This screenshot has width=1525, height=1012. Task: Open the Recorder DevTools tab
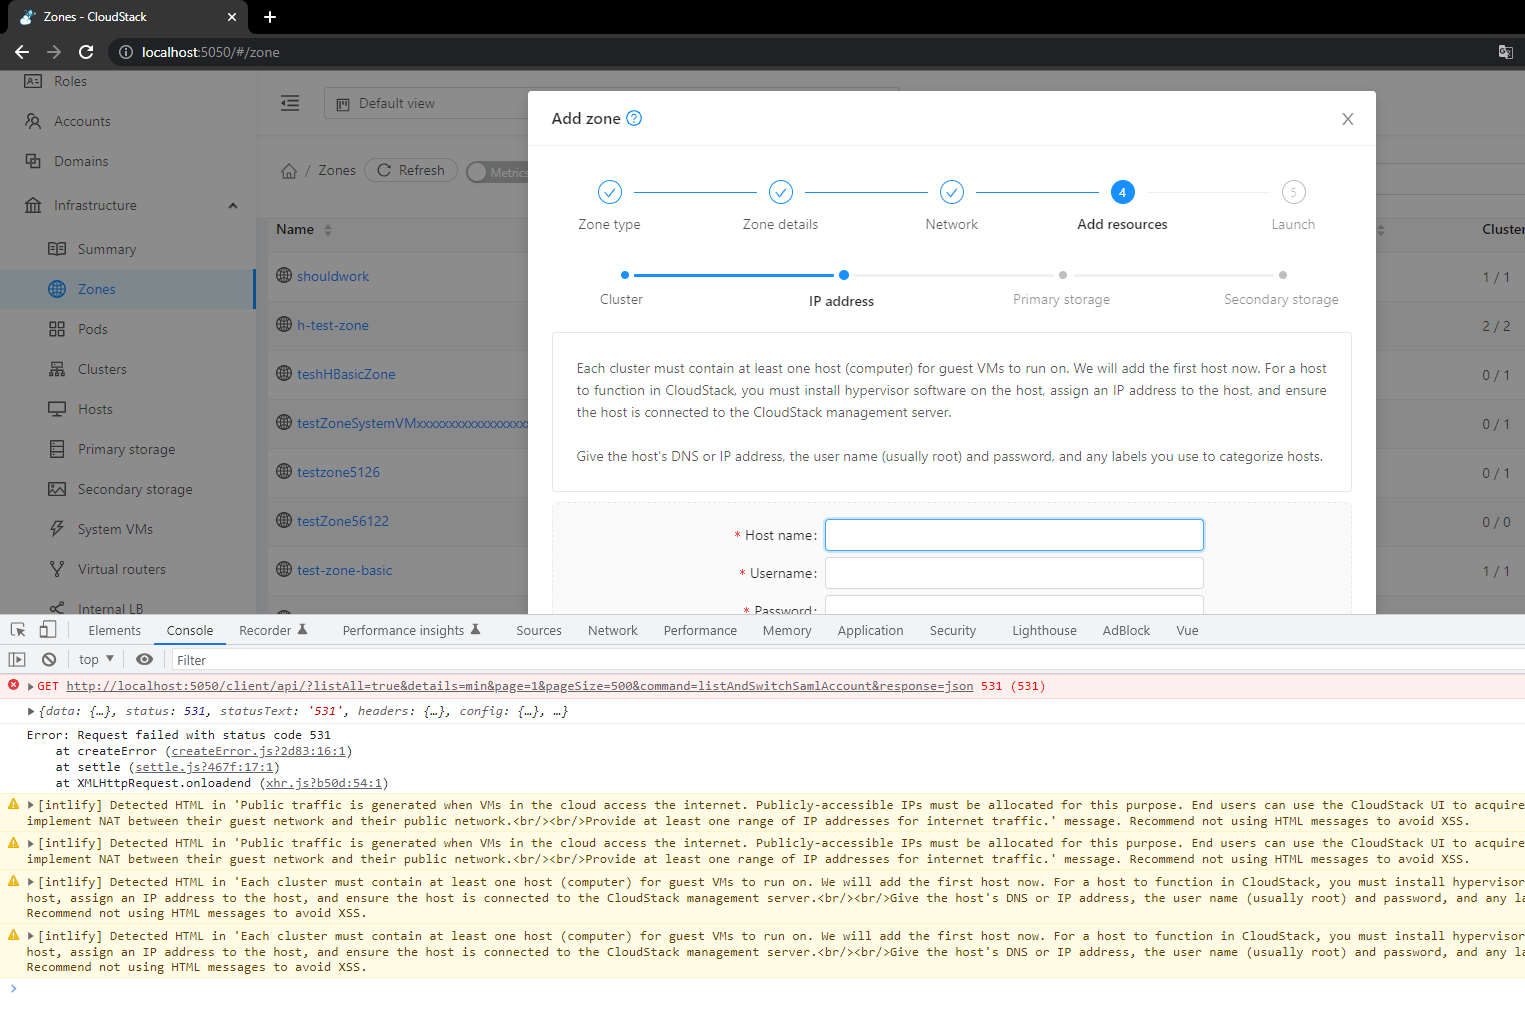(x=273, y=630)
